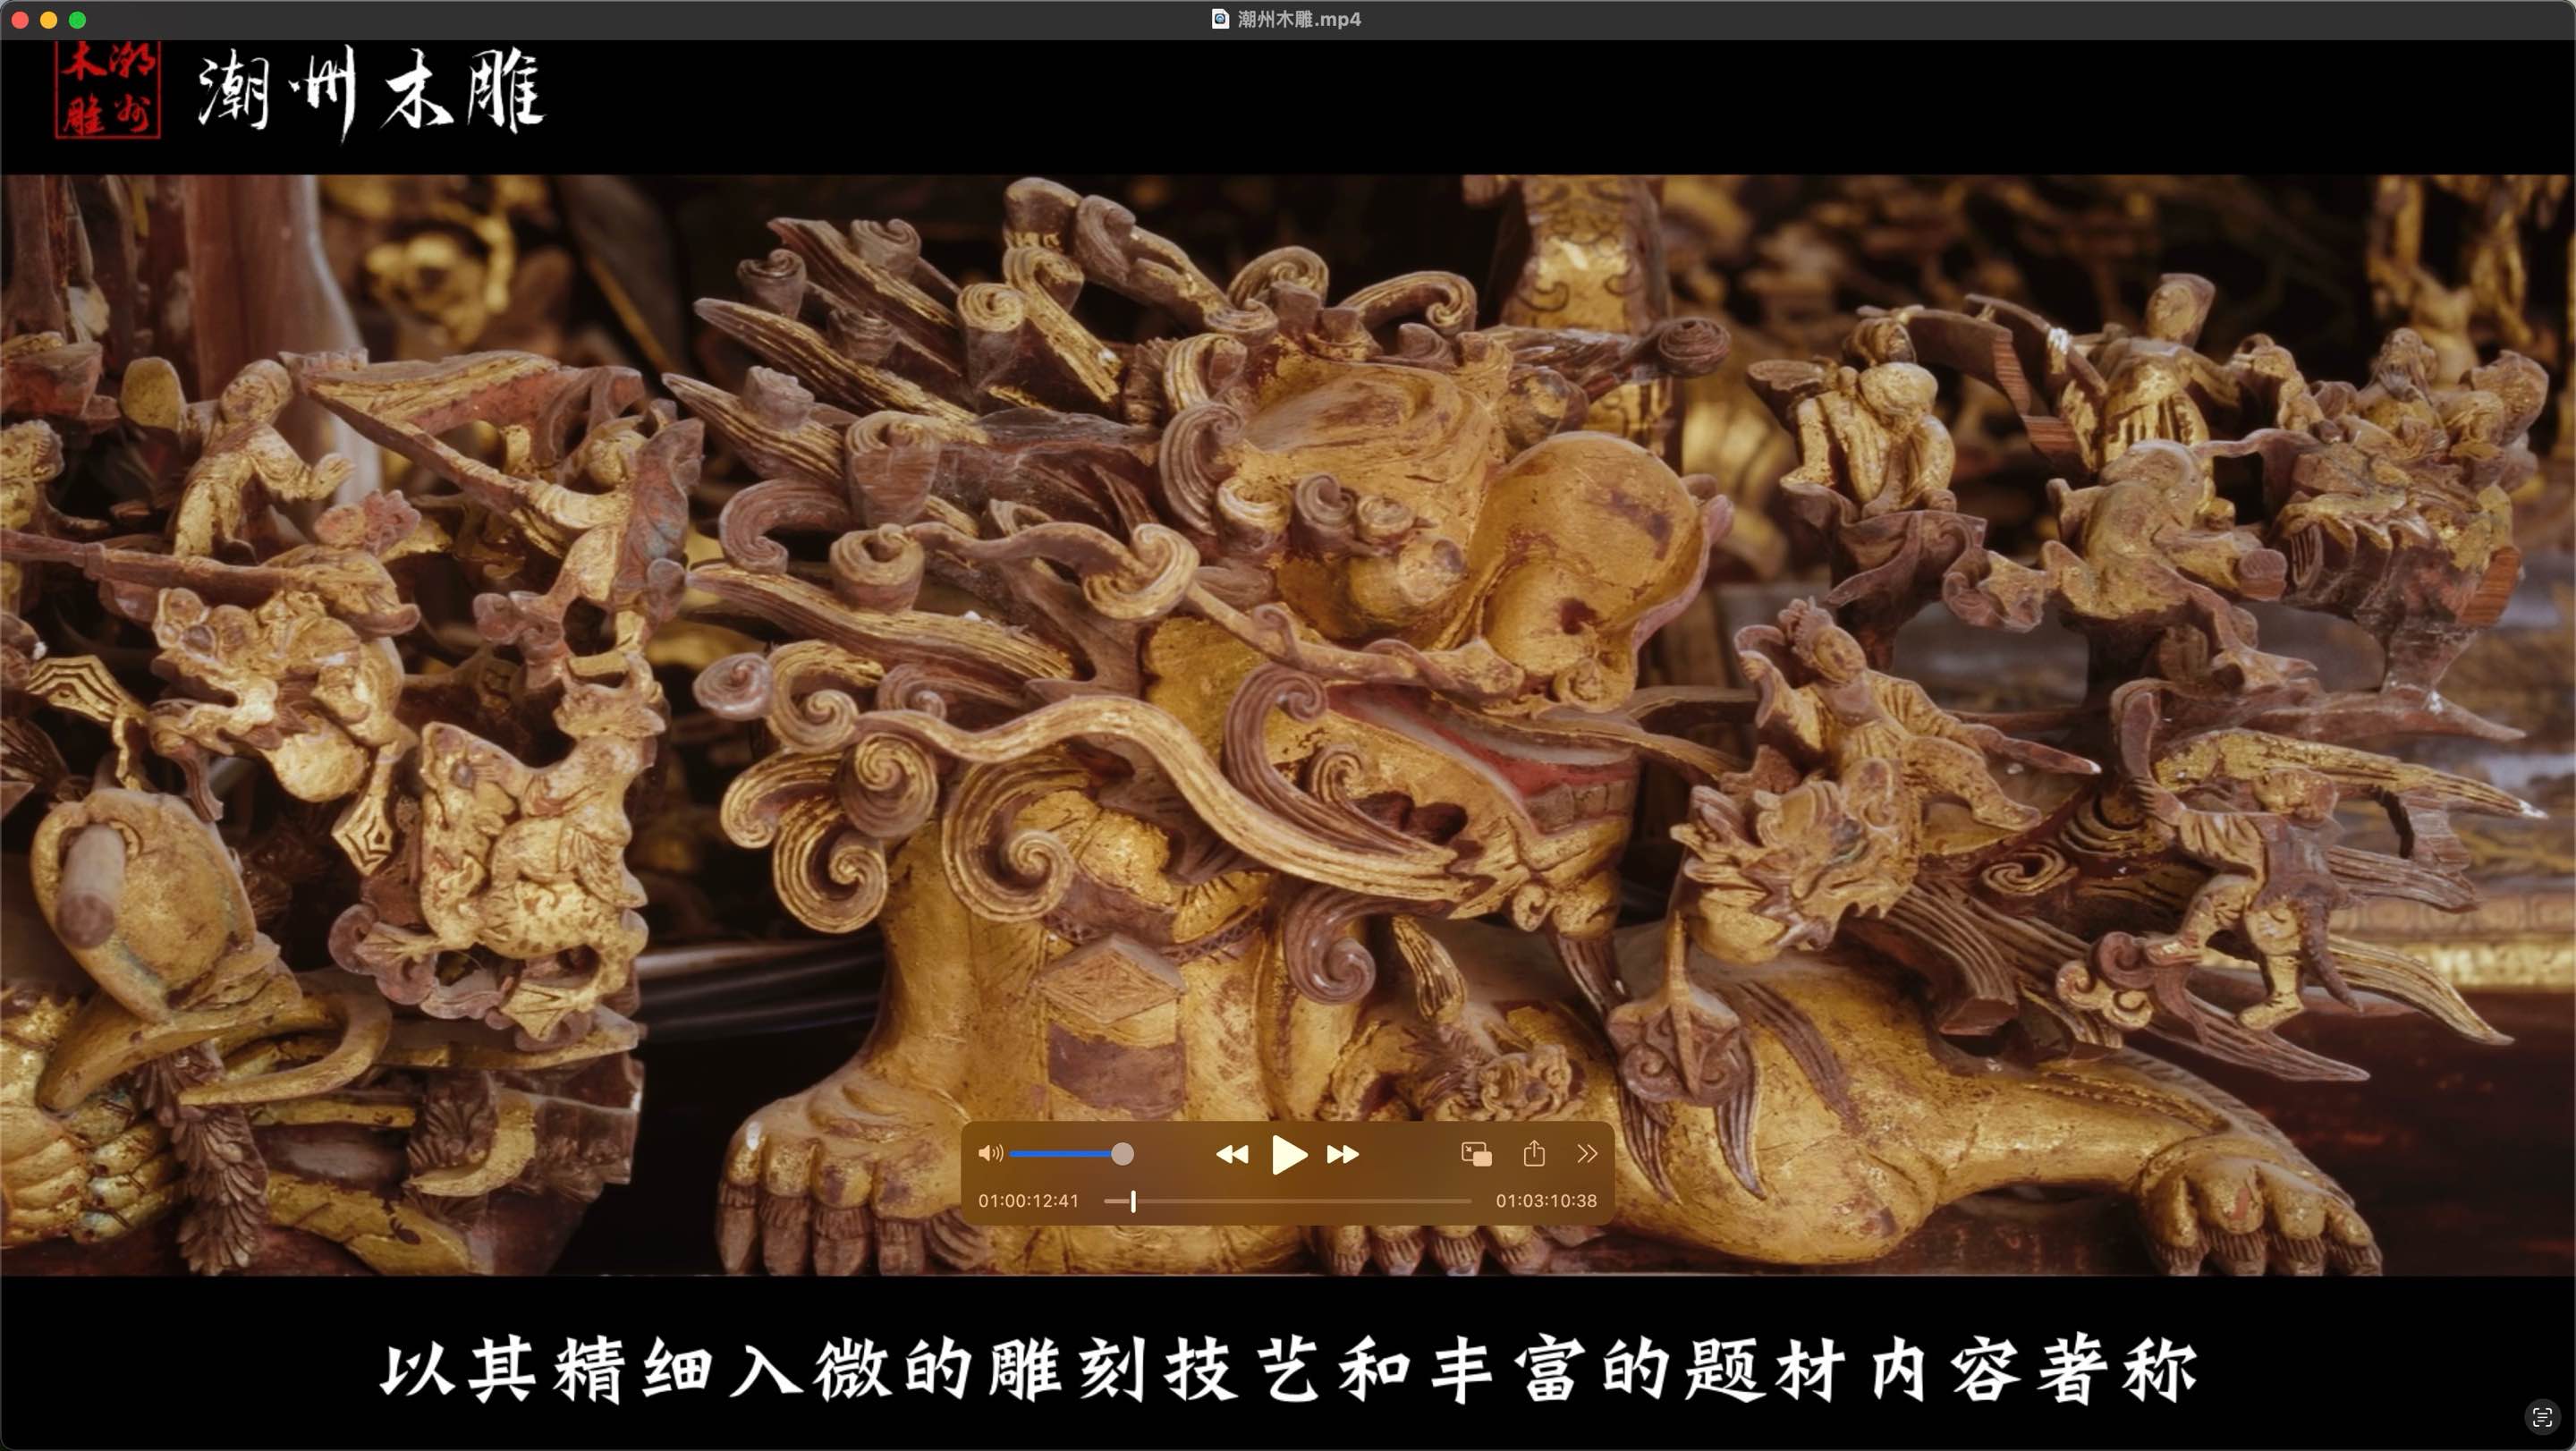Click remaining time 01:03:10:38

(1546, 1201)
